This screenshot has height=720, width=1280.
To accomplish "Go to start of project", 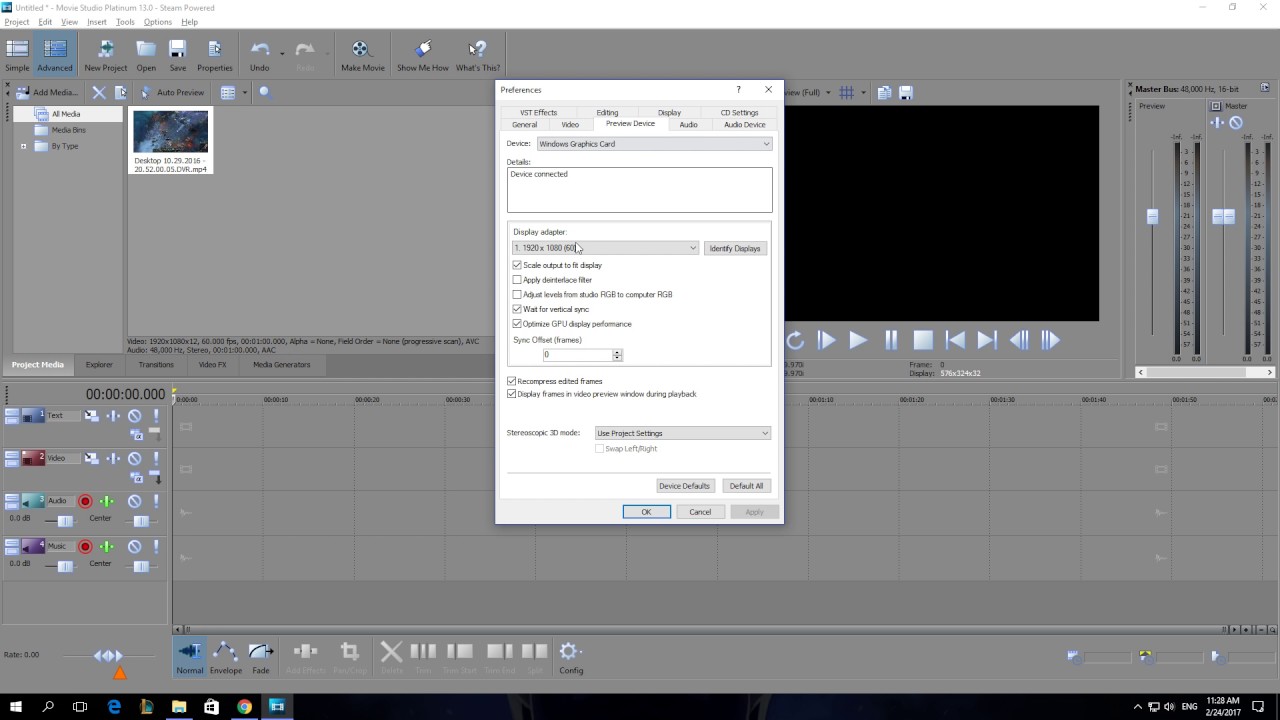I will (x=955, y=340).
